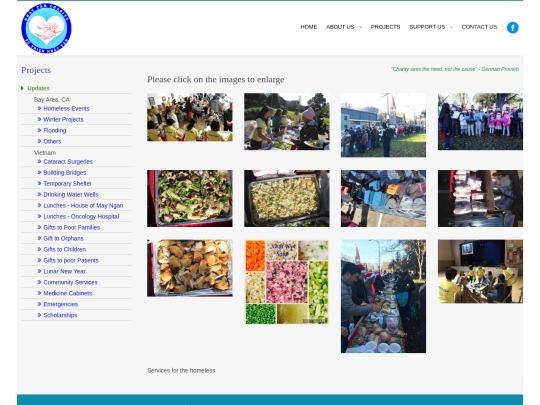Open the Support Us menu item
540x405 pixels.
[427, 27]
